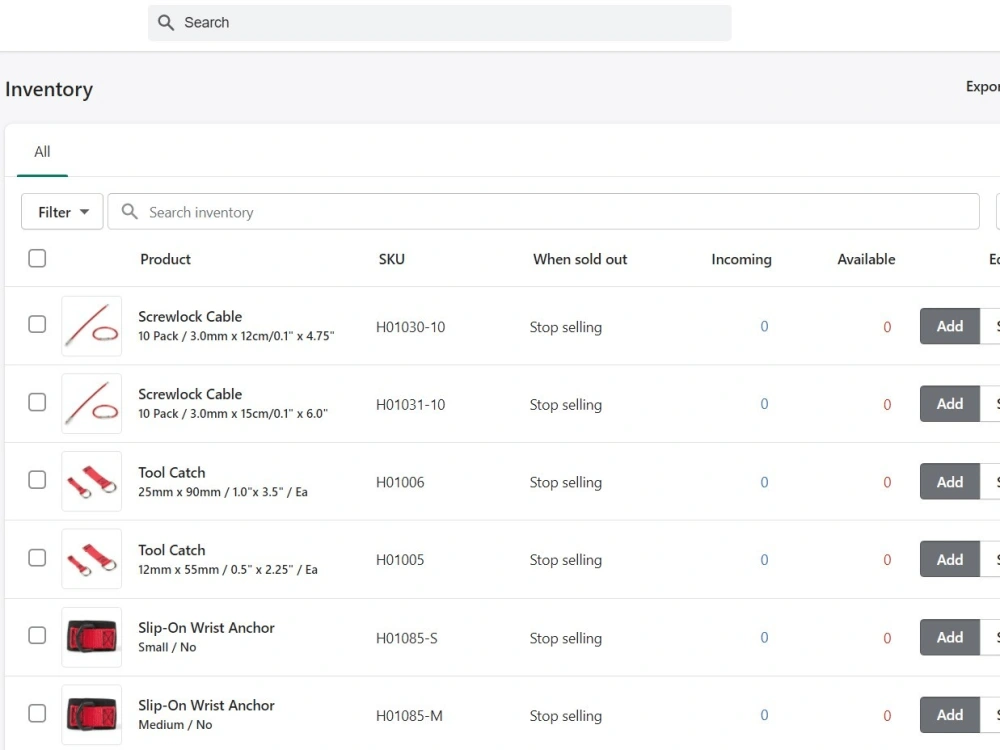Viewport: 1000px width, 750px height.
Task: Click the magnifier icon in the top search bar
Action: (x=166, y=23)
